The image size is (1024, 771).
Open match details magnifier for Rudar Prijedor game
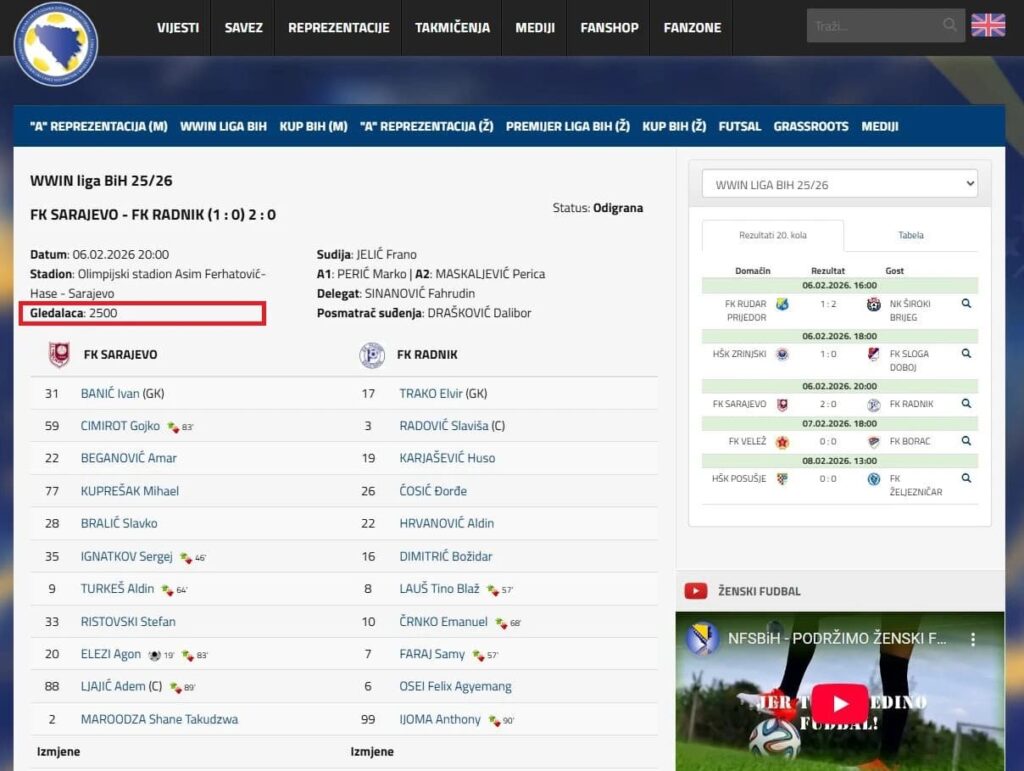coord(966,303)
